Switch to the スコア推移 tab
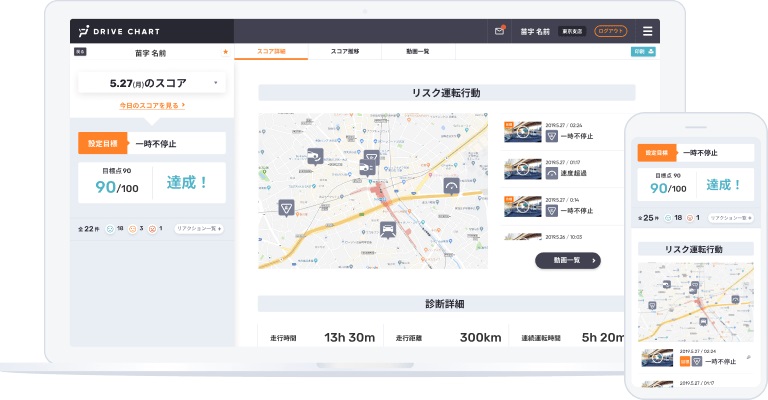Viewport: 768px width, 400px height. (x=345, y=51)
